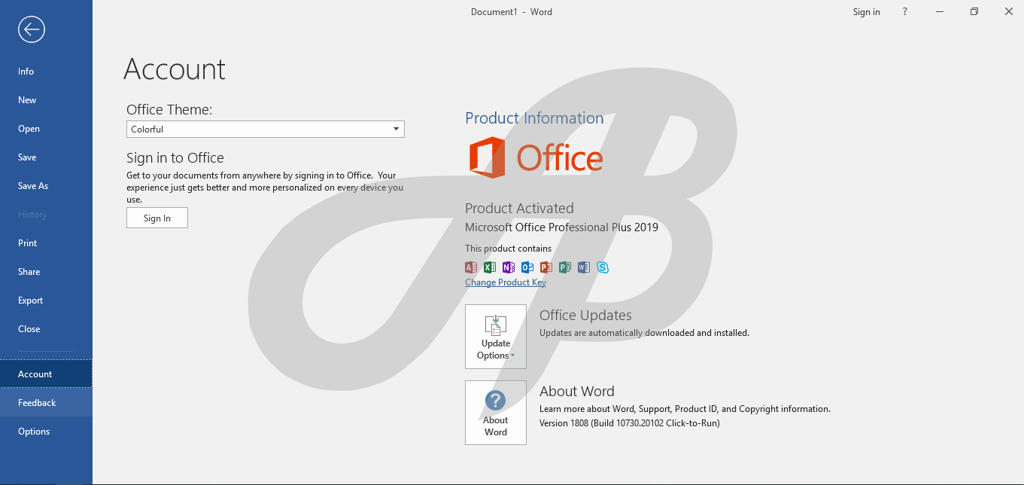Image resolution: width=1024 pixels, height=485 pixels.
Task: Open the Feedback page
Action: 46,403
